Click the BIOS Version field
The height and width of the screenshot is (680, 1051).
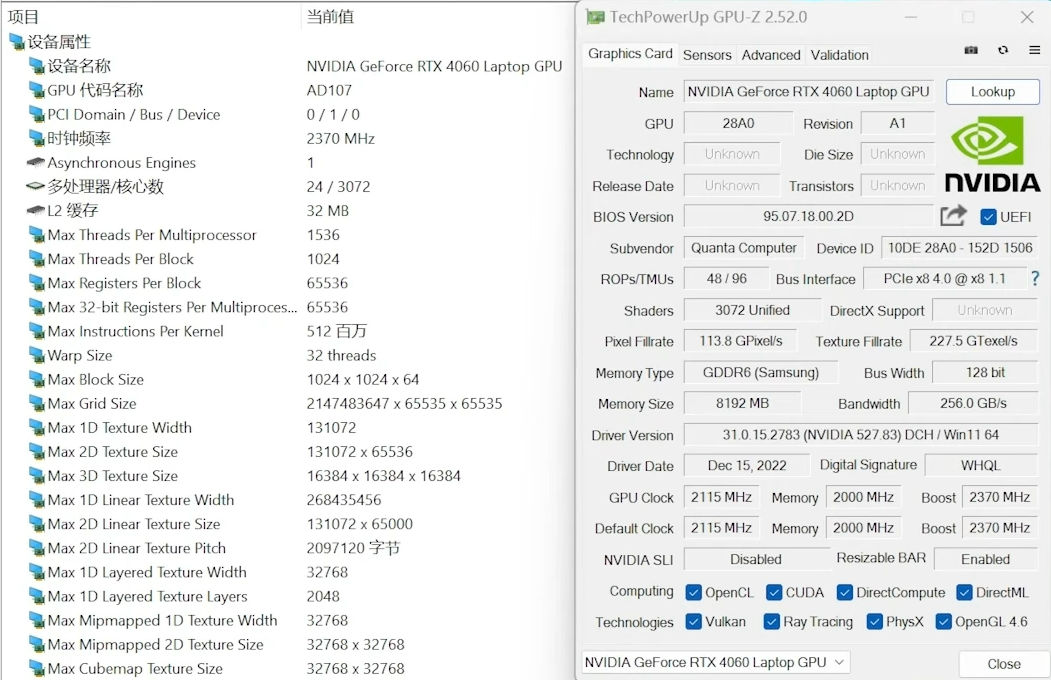pos(808,217)
